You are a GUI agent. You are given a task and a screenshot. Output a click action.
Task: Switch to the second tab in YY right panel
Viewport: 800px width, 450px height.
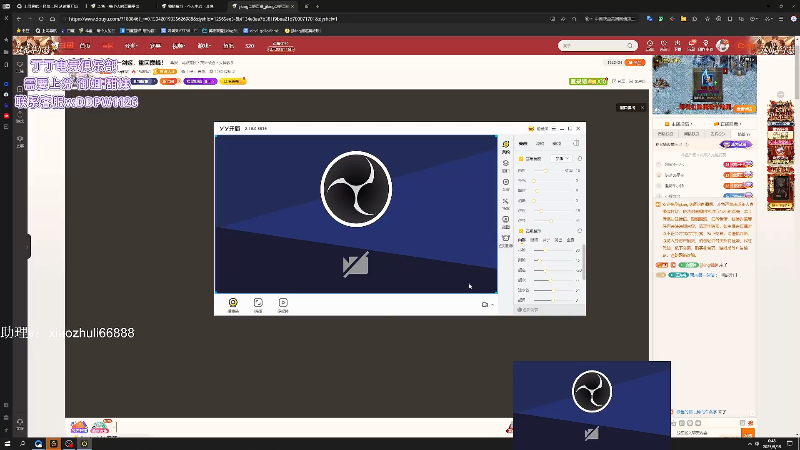pos(540,143)
